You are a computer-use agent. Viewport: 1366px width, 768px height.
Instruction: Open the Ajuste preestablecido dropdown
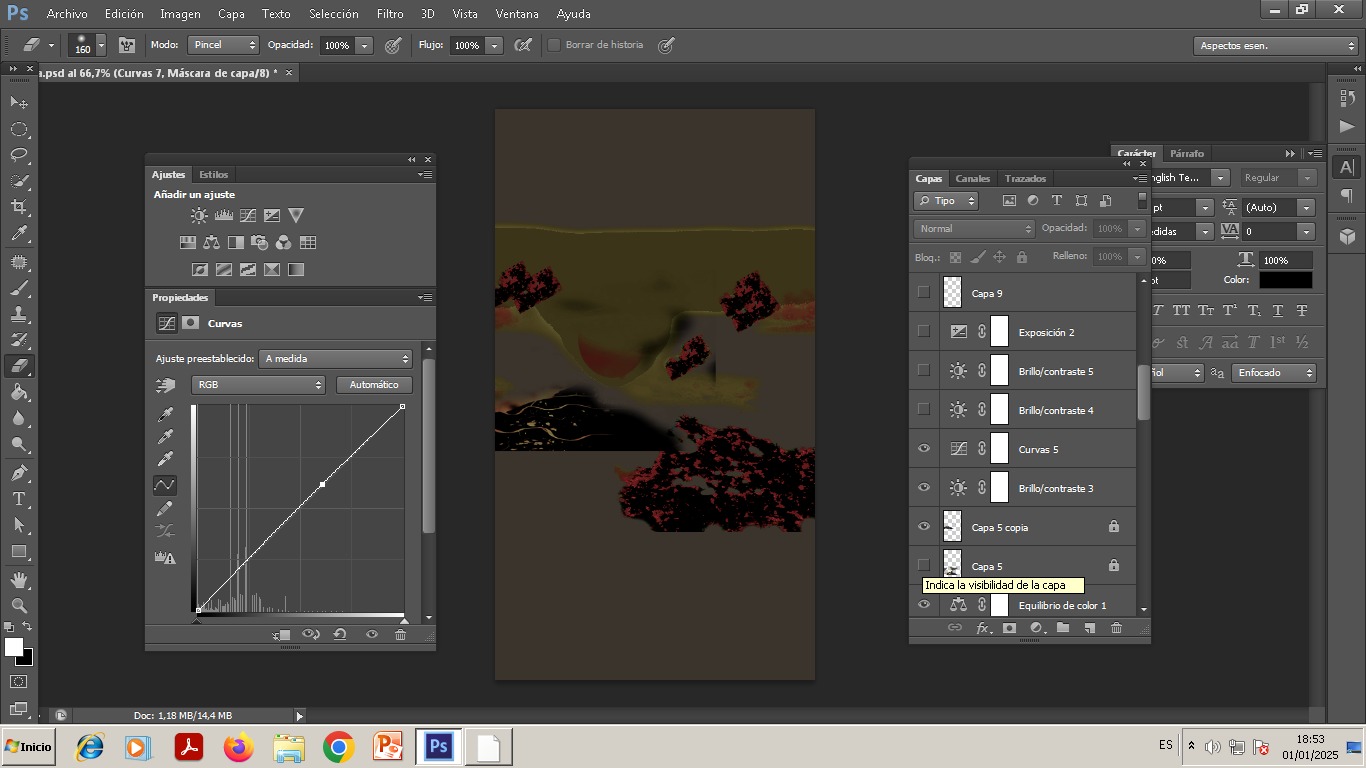coord(336,358)
